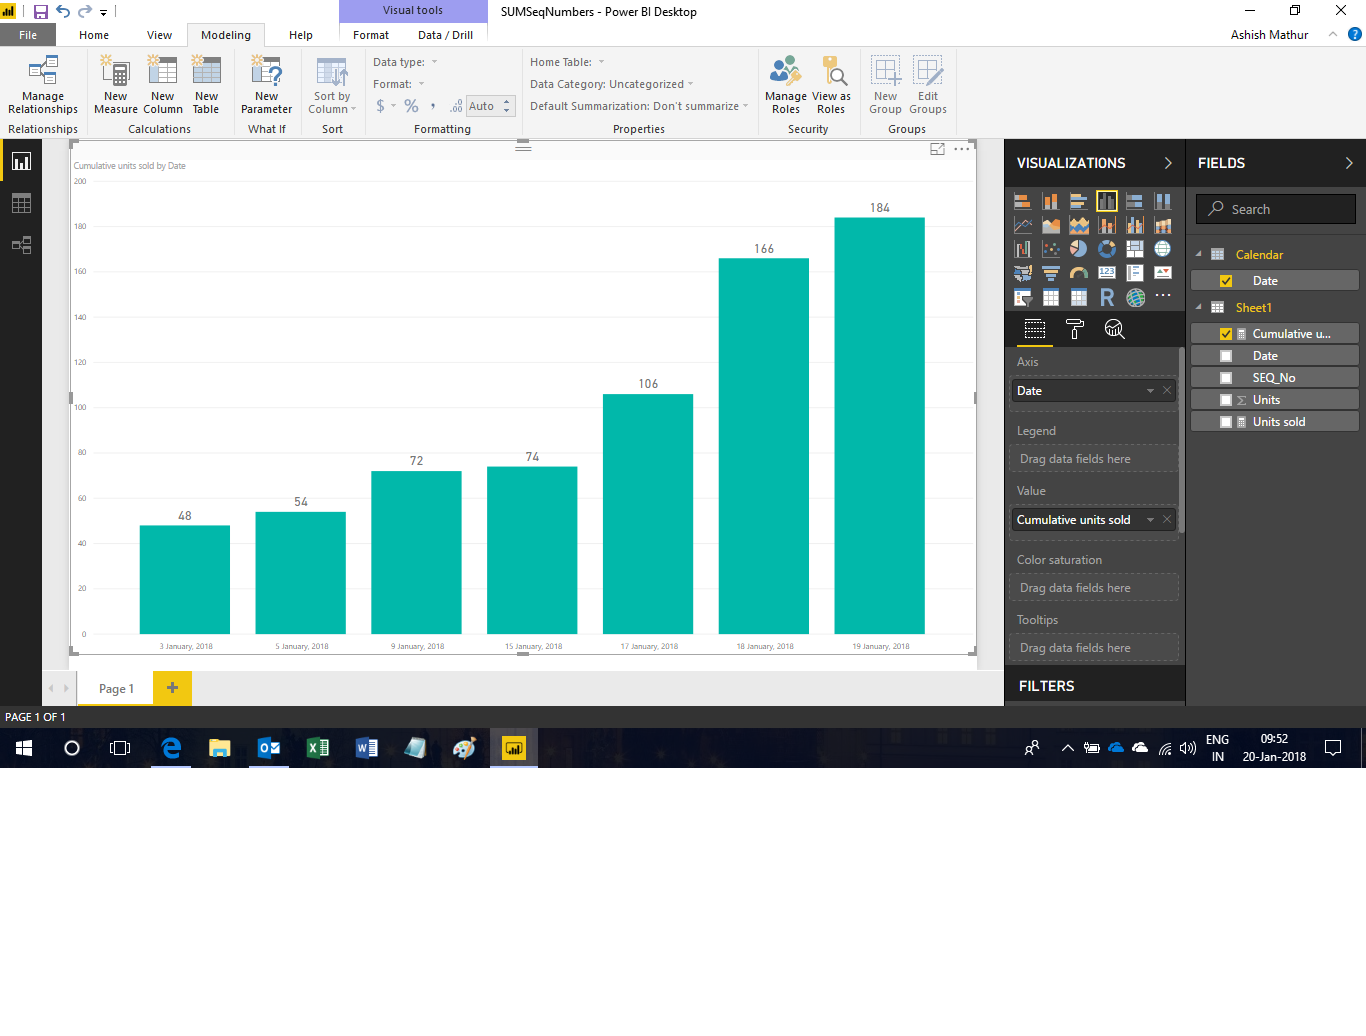Screen dimensions: 1366x1036
Task: Select the funnel visualization icon
Action: [x=1051, y=273]
